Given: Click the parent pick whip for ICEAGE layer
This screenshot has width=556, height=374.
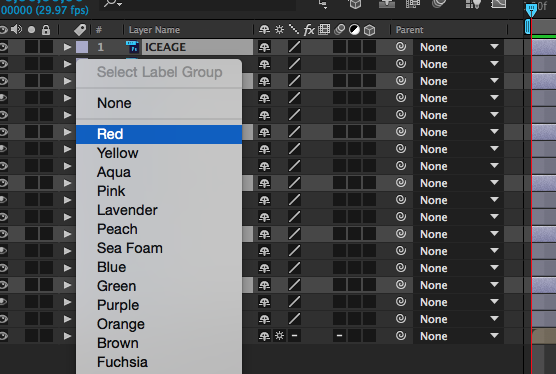Looking at the screenshot, I should point(401,47).
